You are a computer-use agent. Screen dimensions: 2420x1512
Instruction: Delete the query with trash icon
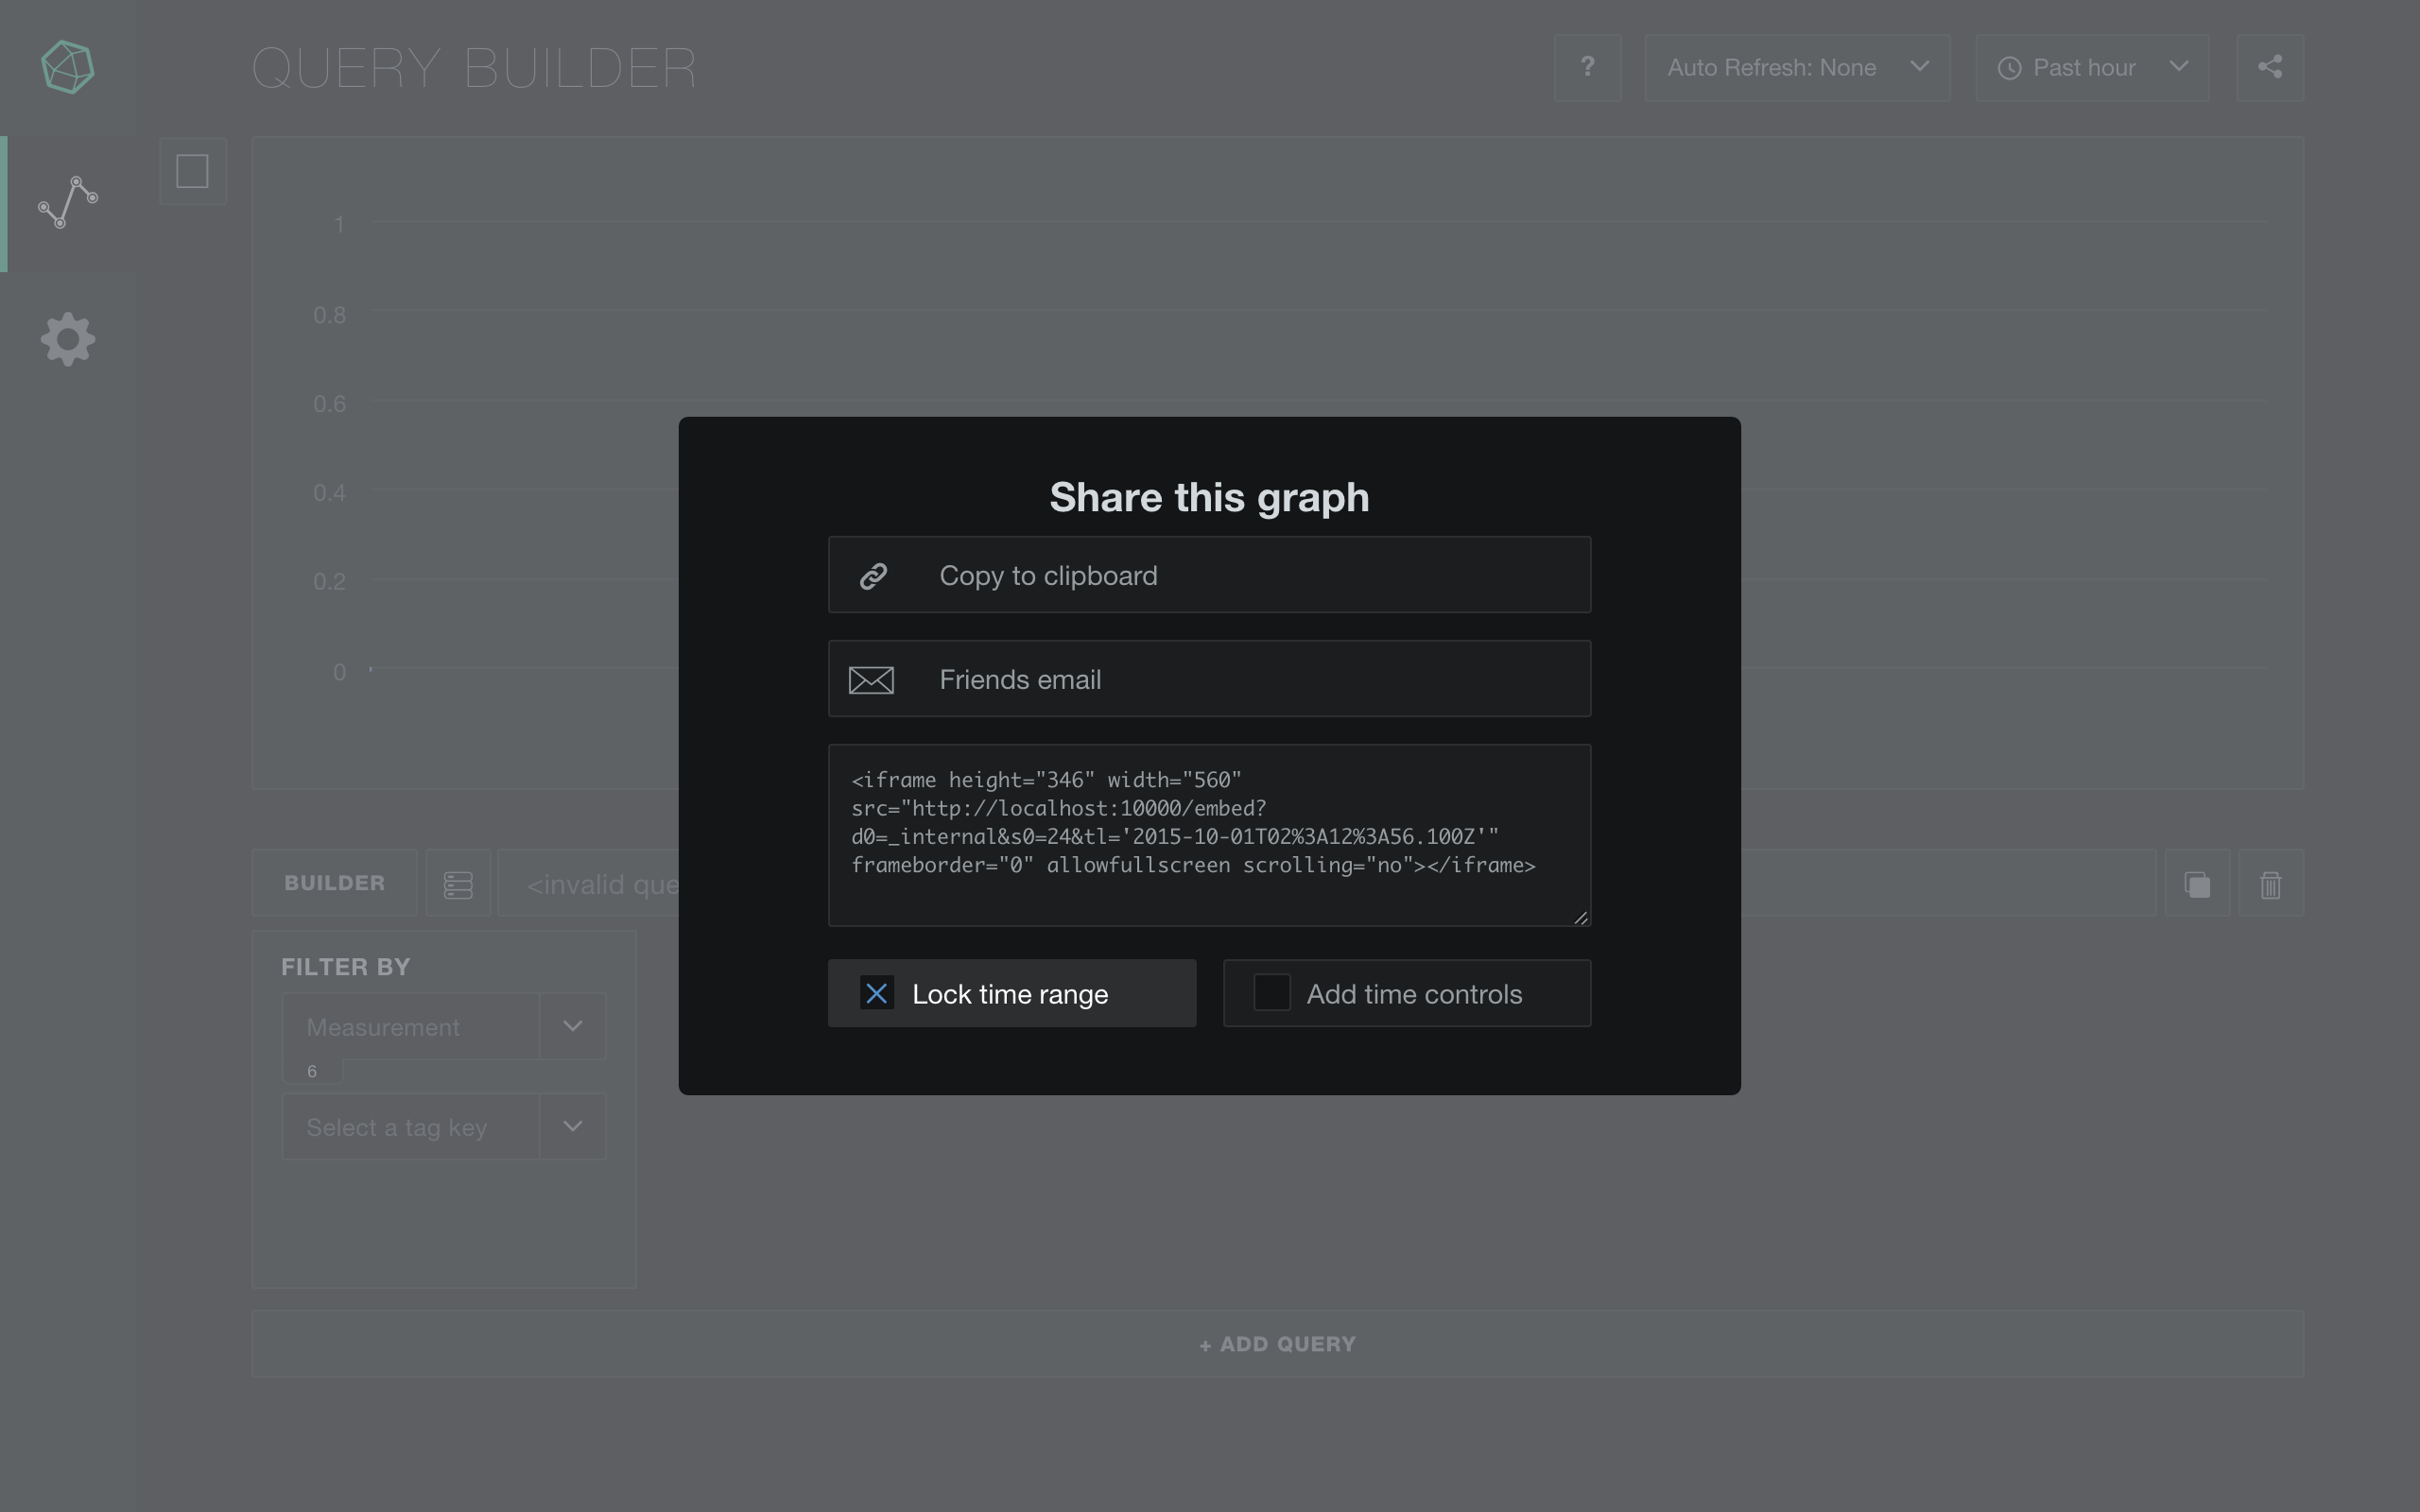pos(2270,884)
